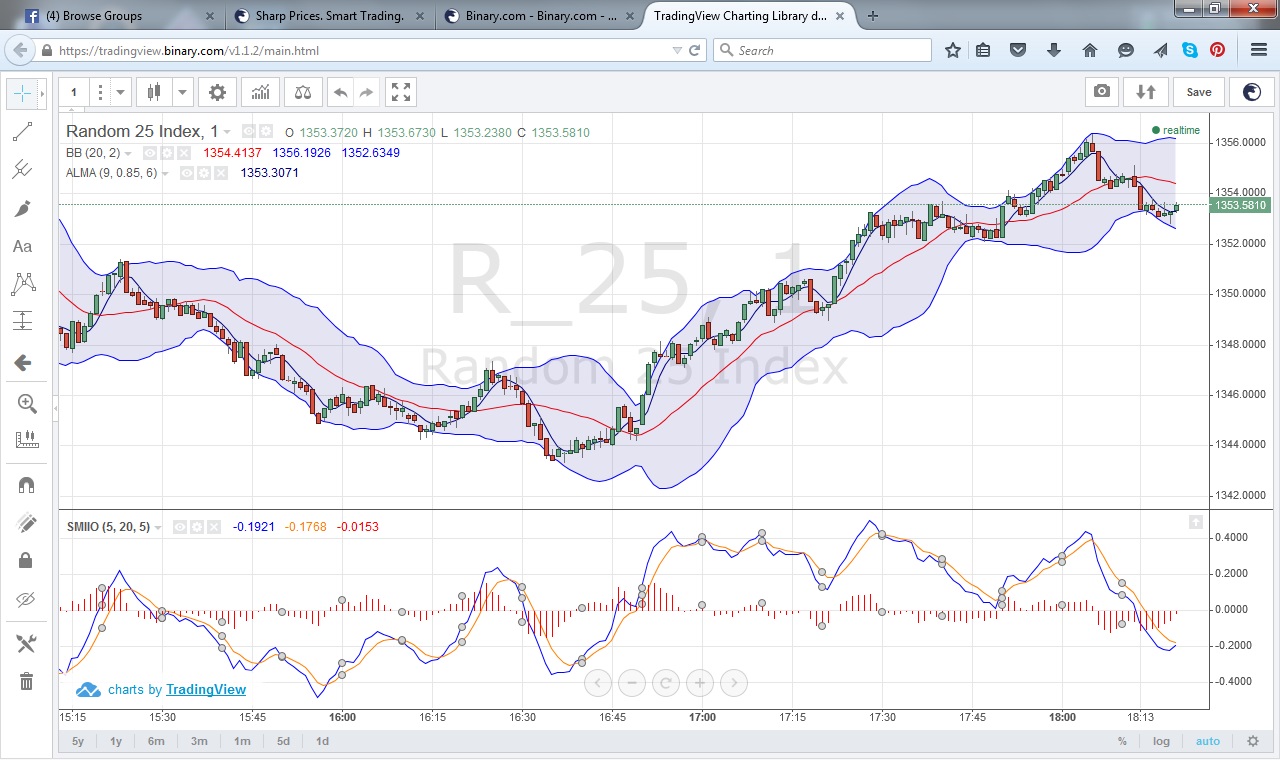Open ALMA indicator format settings

click(203, 173)
